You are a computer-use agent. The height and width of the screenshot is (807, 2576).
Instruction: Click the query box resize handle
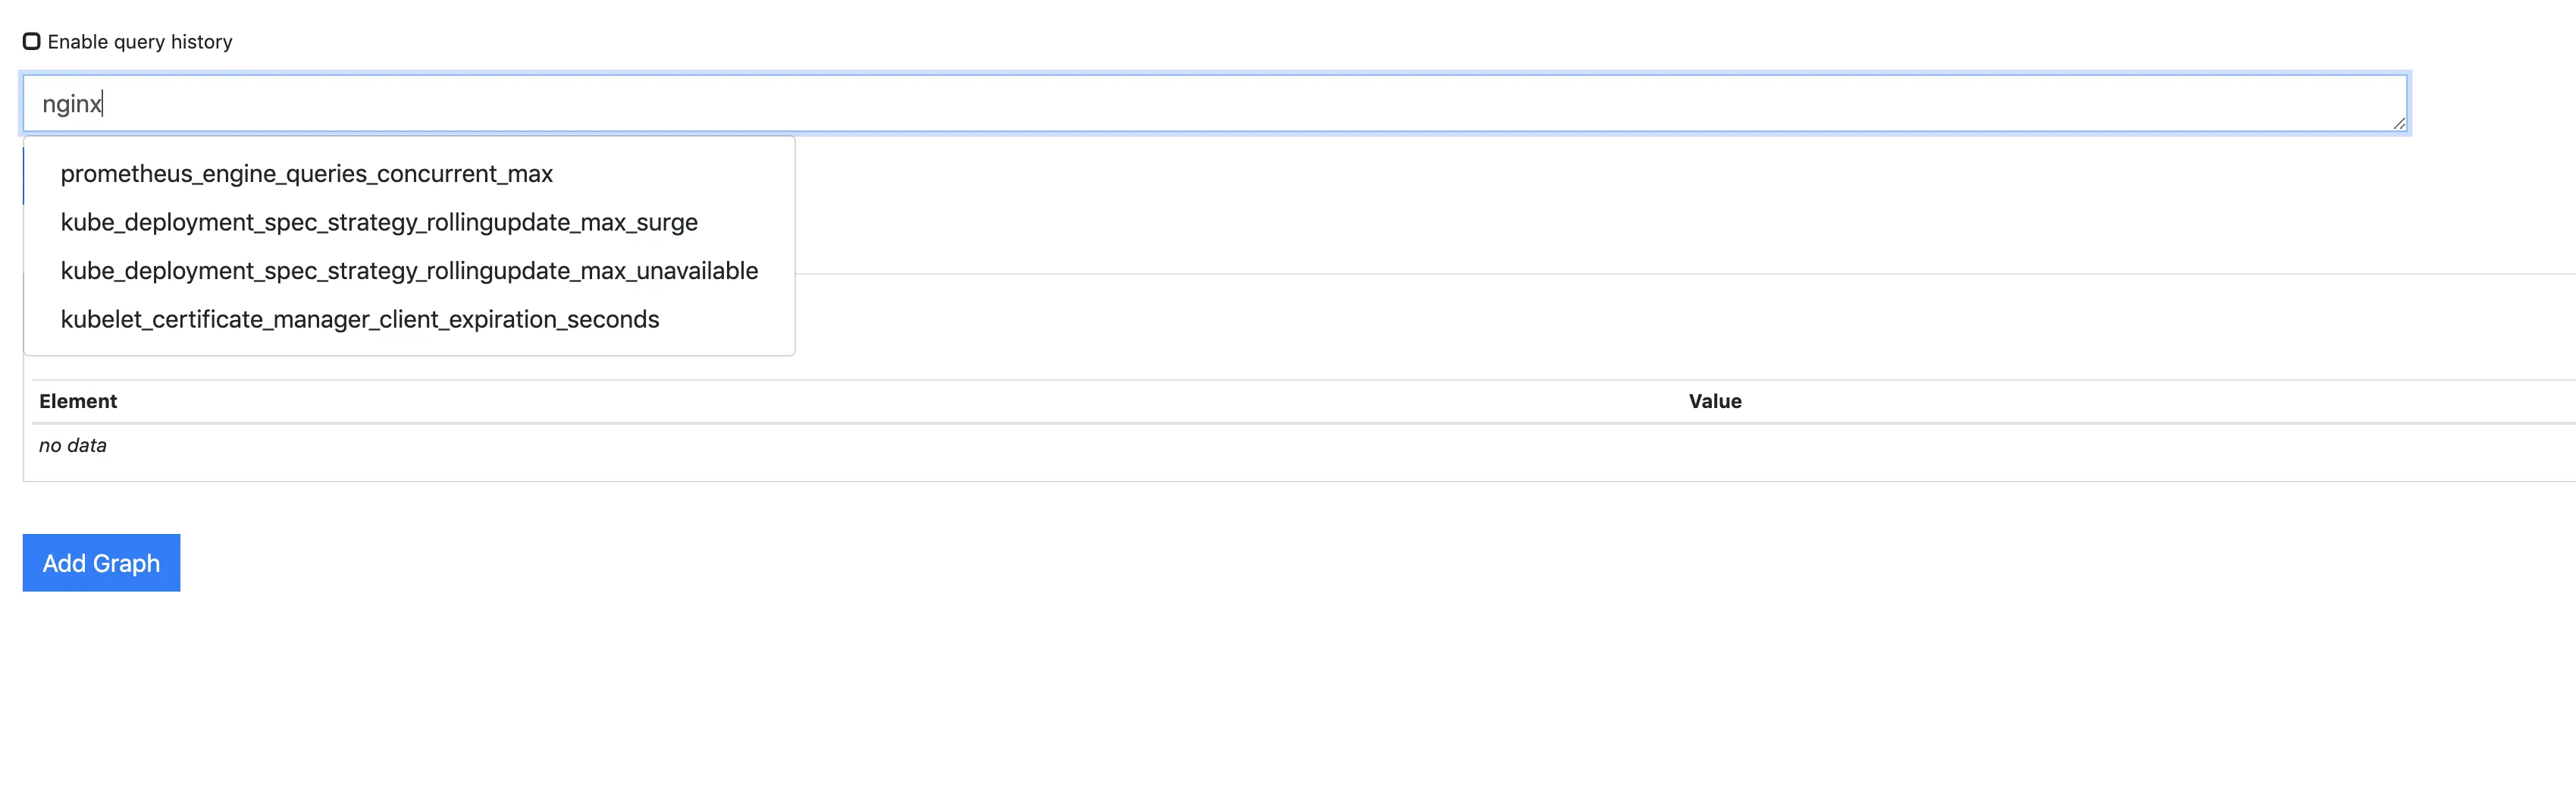(x=2399, y=124)
